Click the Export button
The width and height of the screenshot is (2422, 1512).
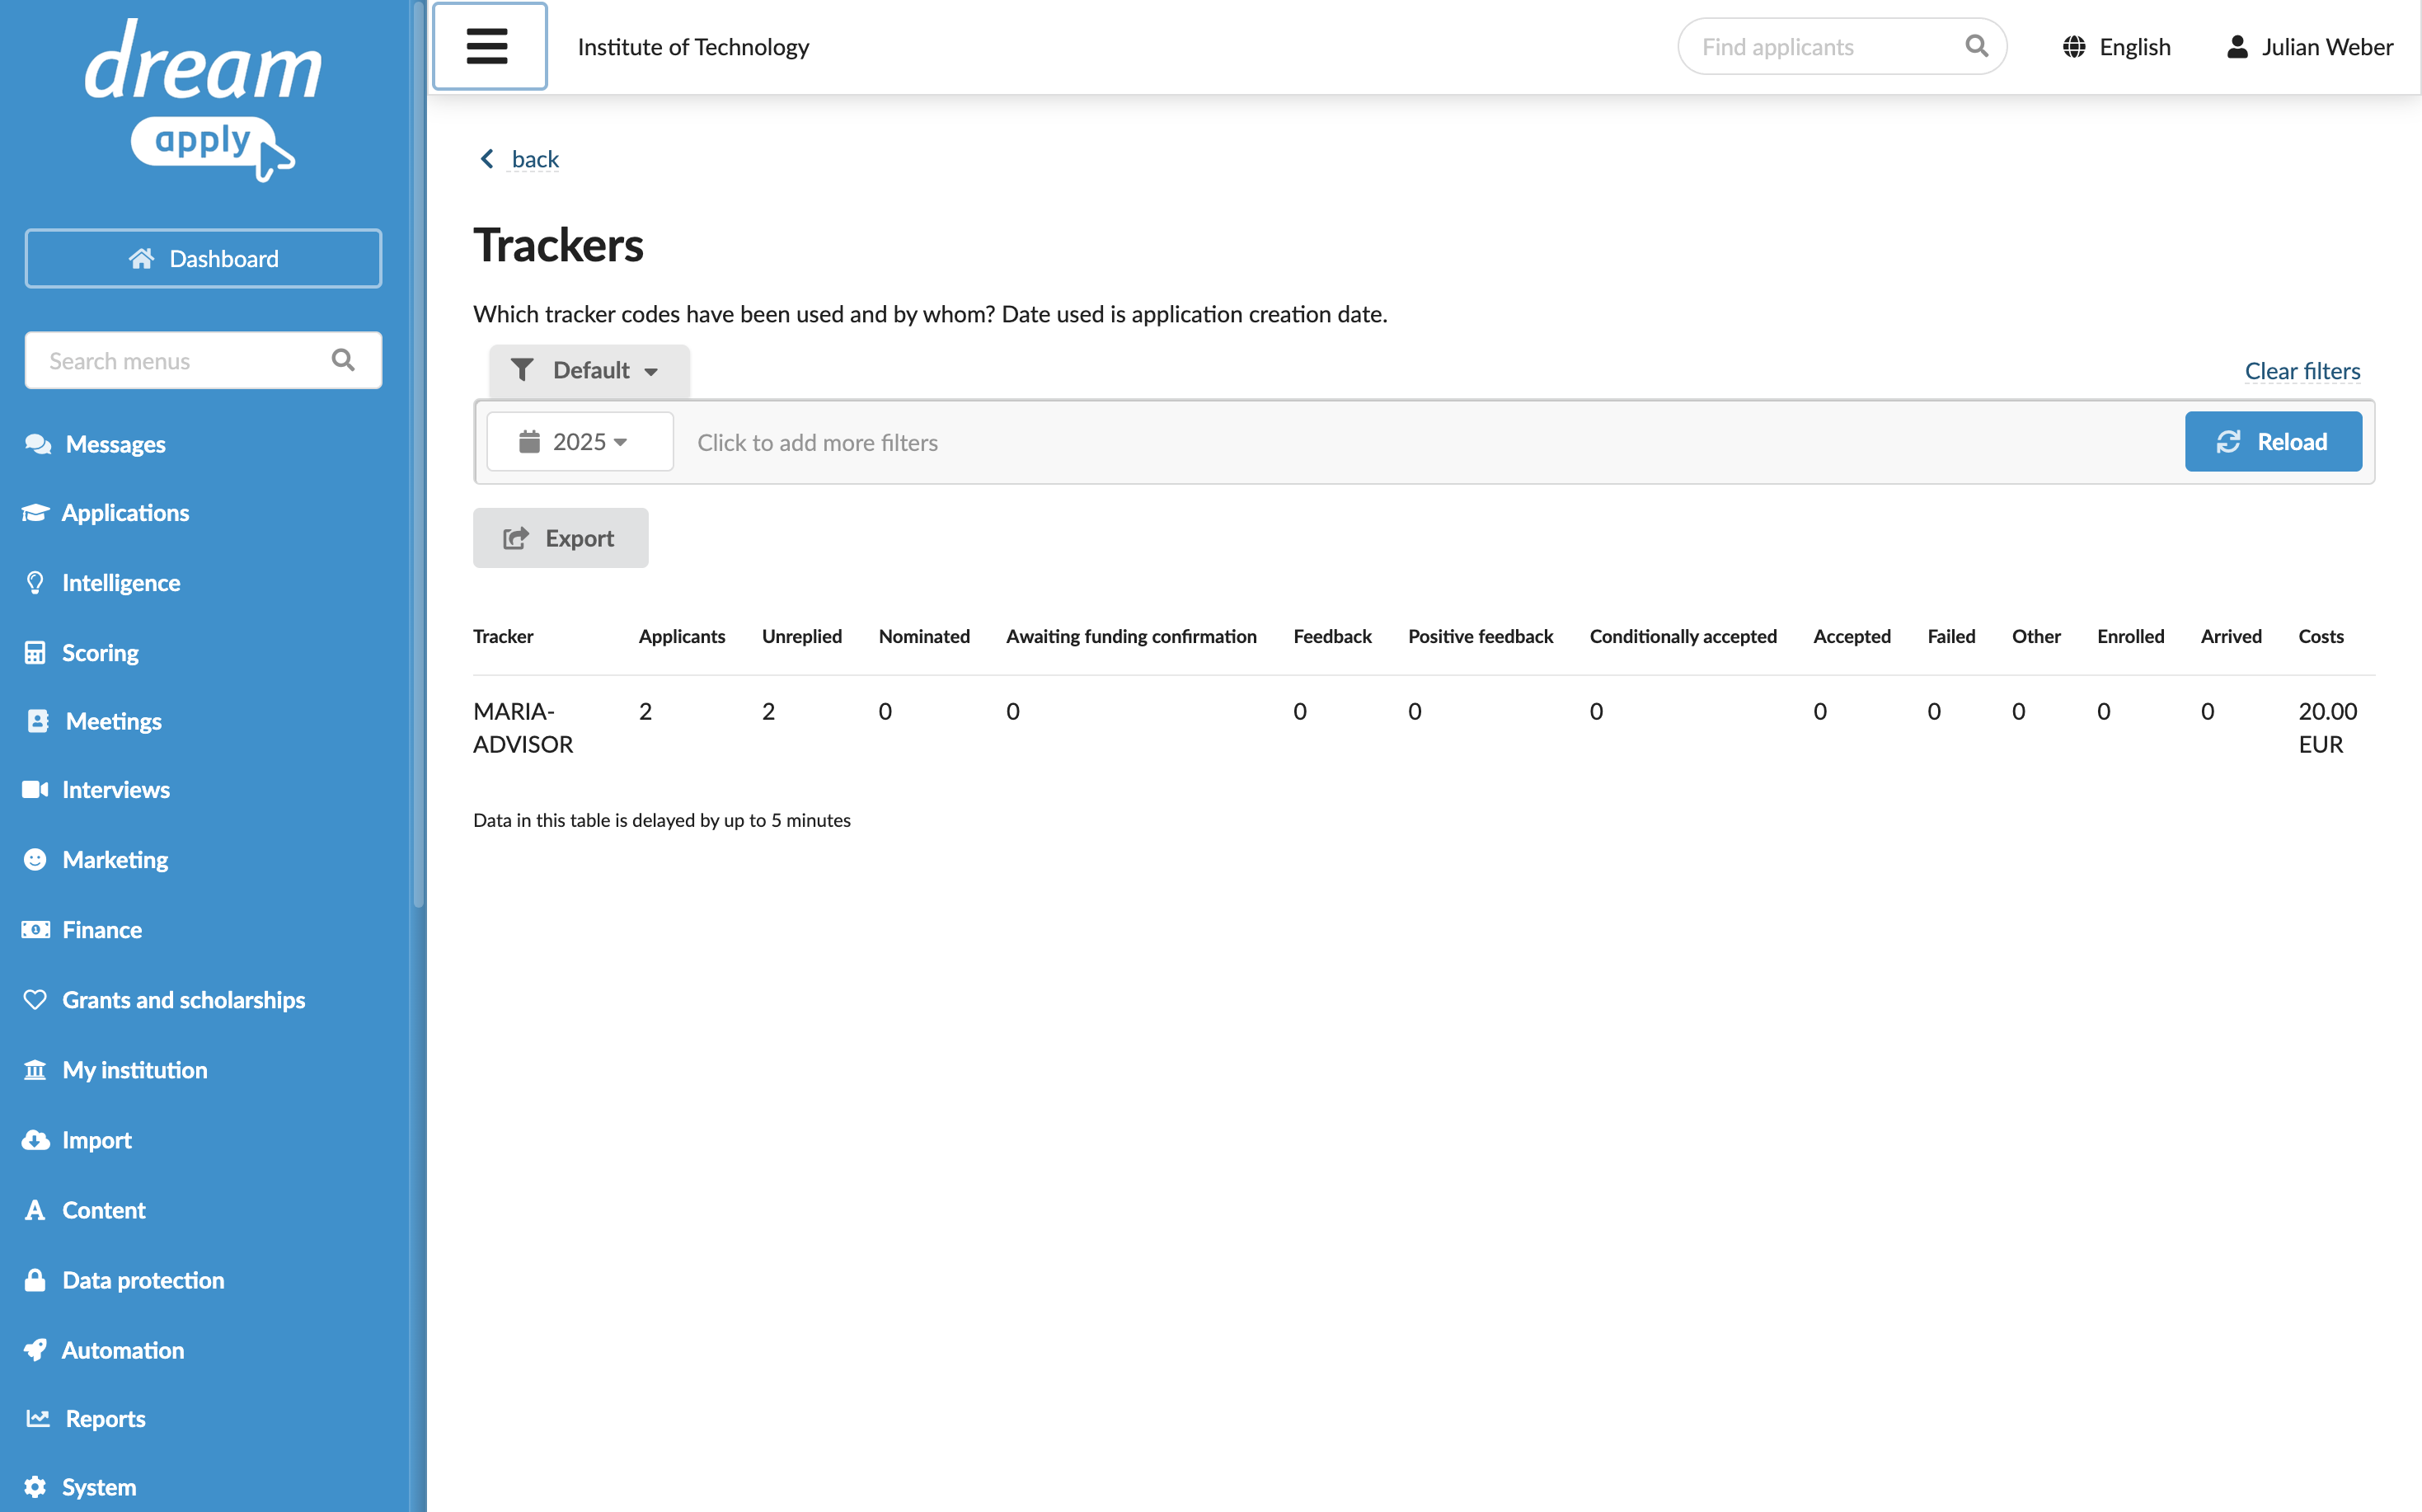tap(560, 538)
